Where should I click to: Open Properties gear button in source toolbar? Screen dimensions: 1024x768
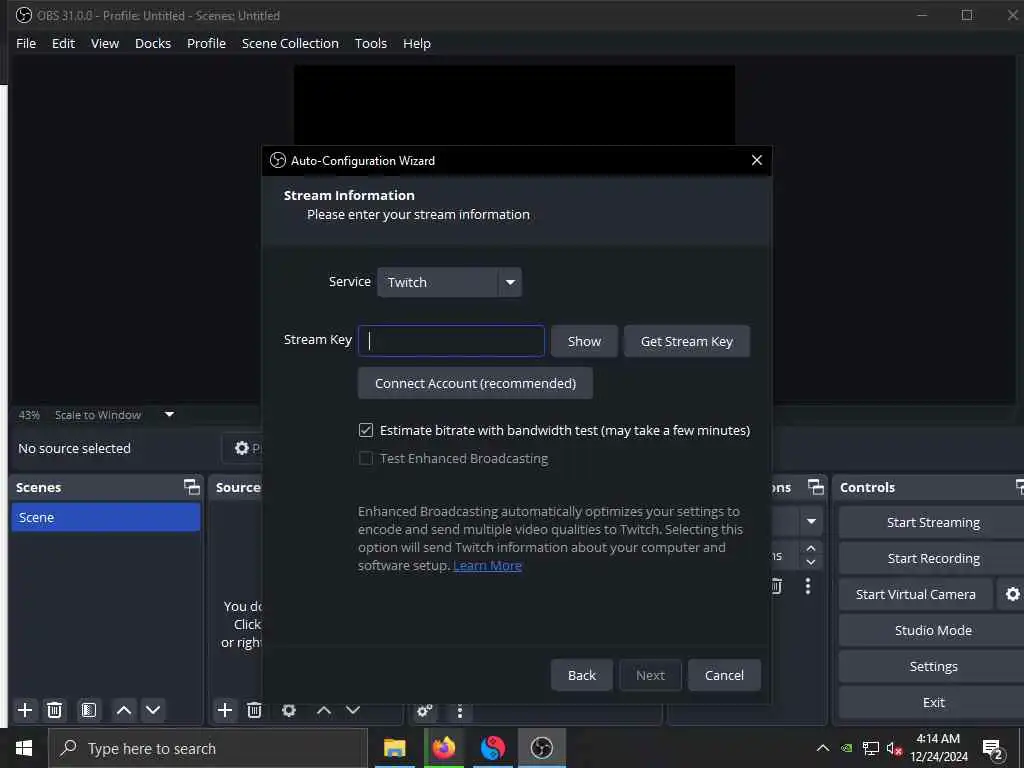(243, 448)
